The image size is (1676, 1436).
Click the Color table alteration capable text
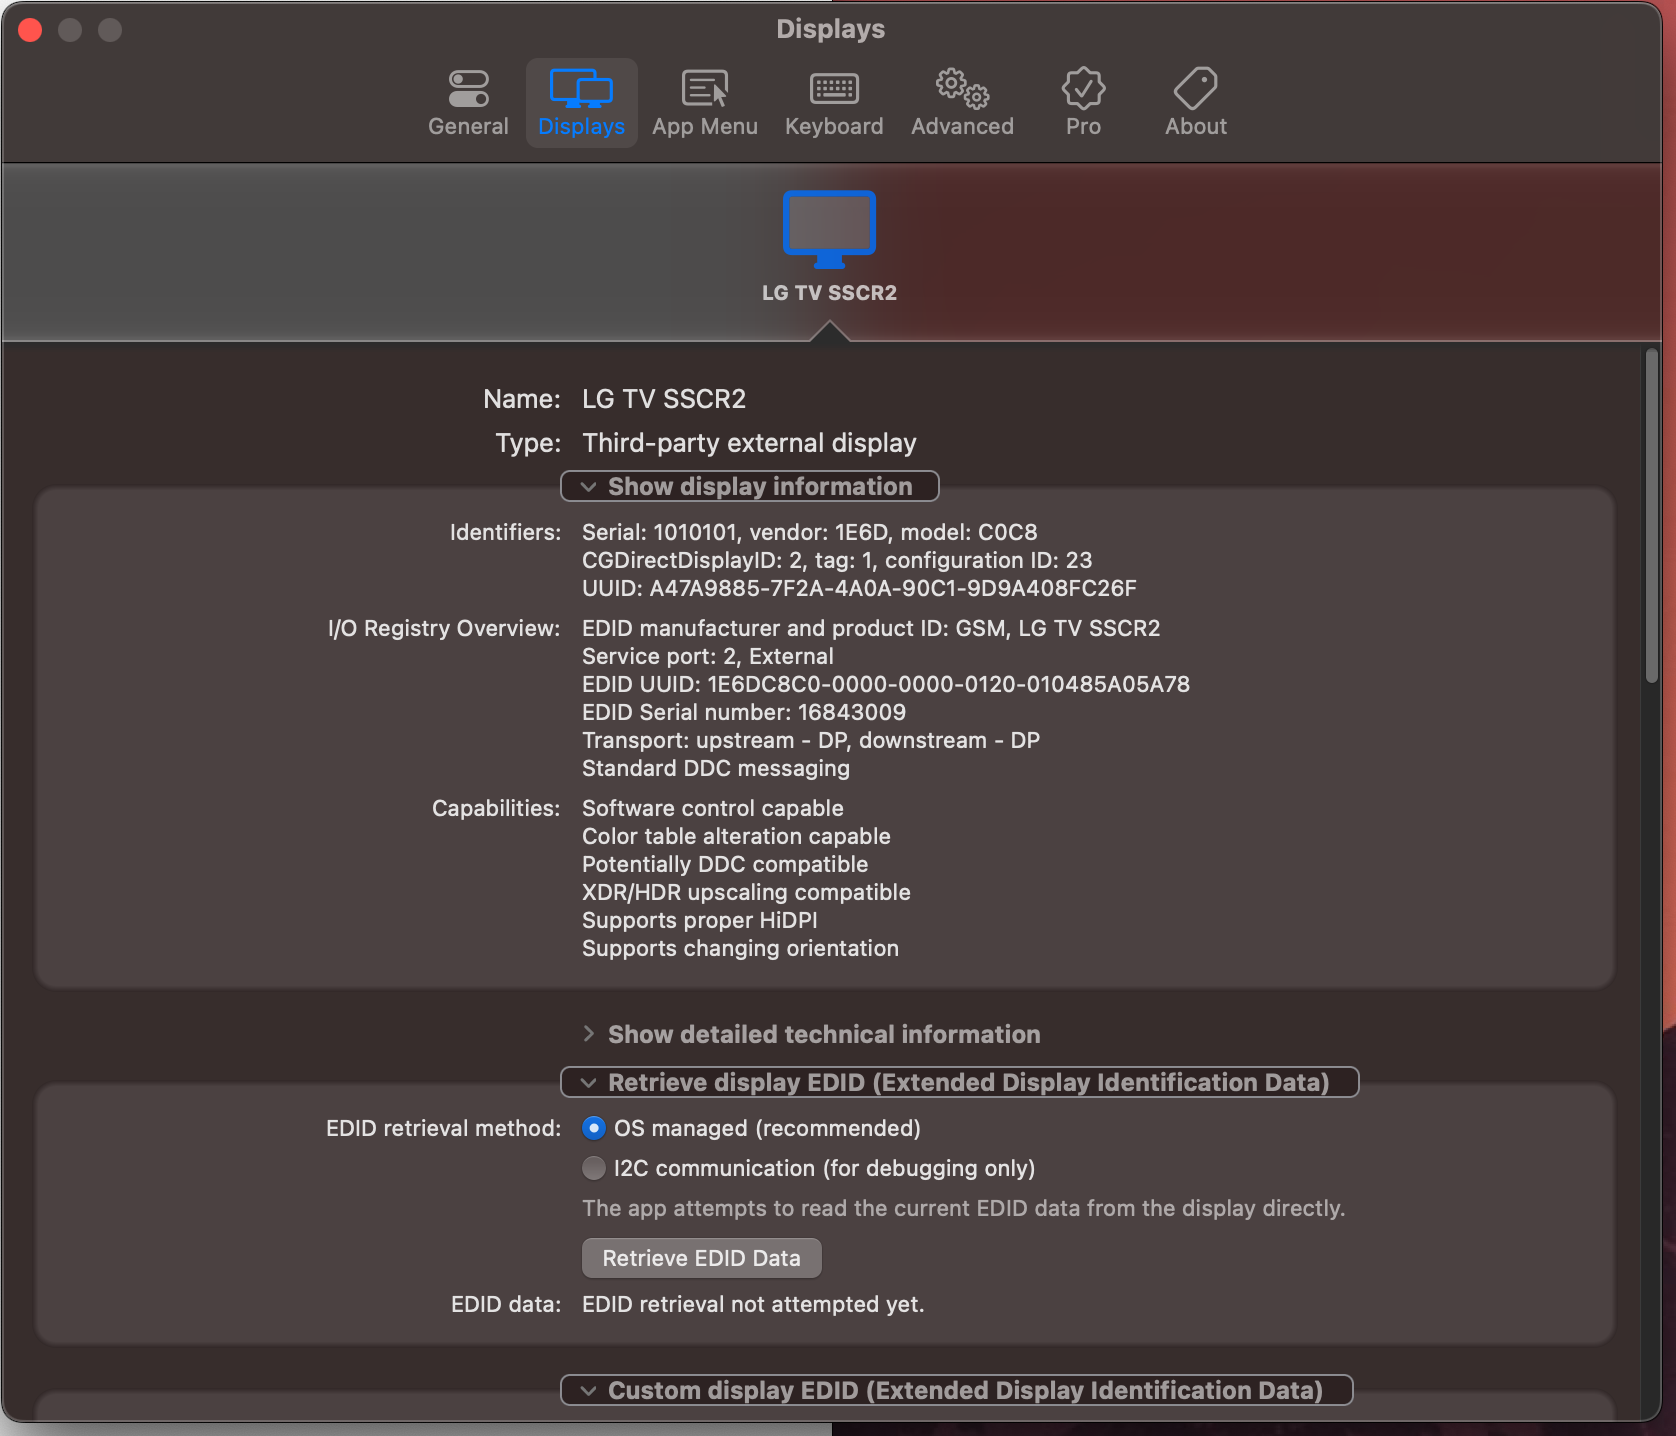tap(736, 836)
